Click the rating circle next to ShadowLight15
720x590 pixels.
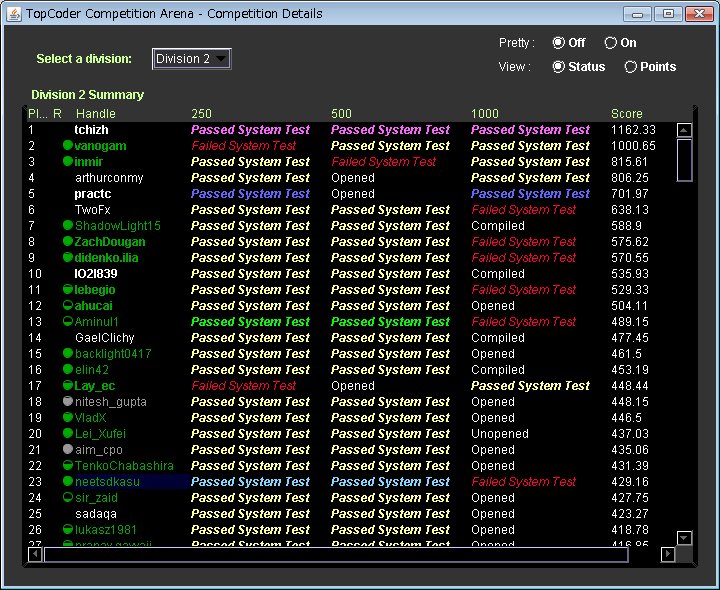68,225
